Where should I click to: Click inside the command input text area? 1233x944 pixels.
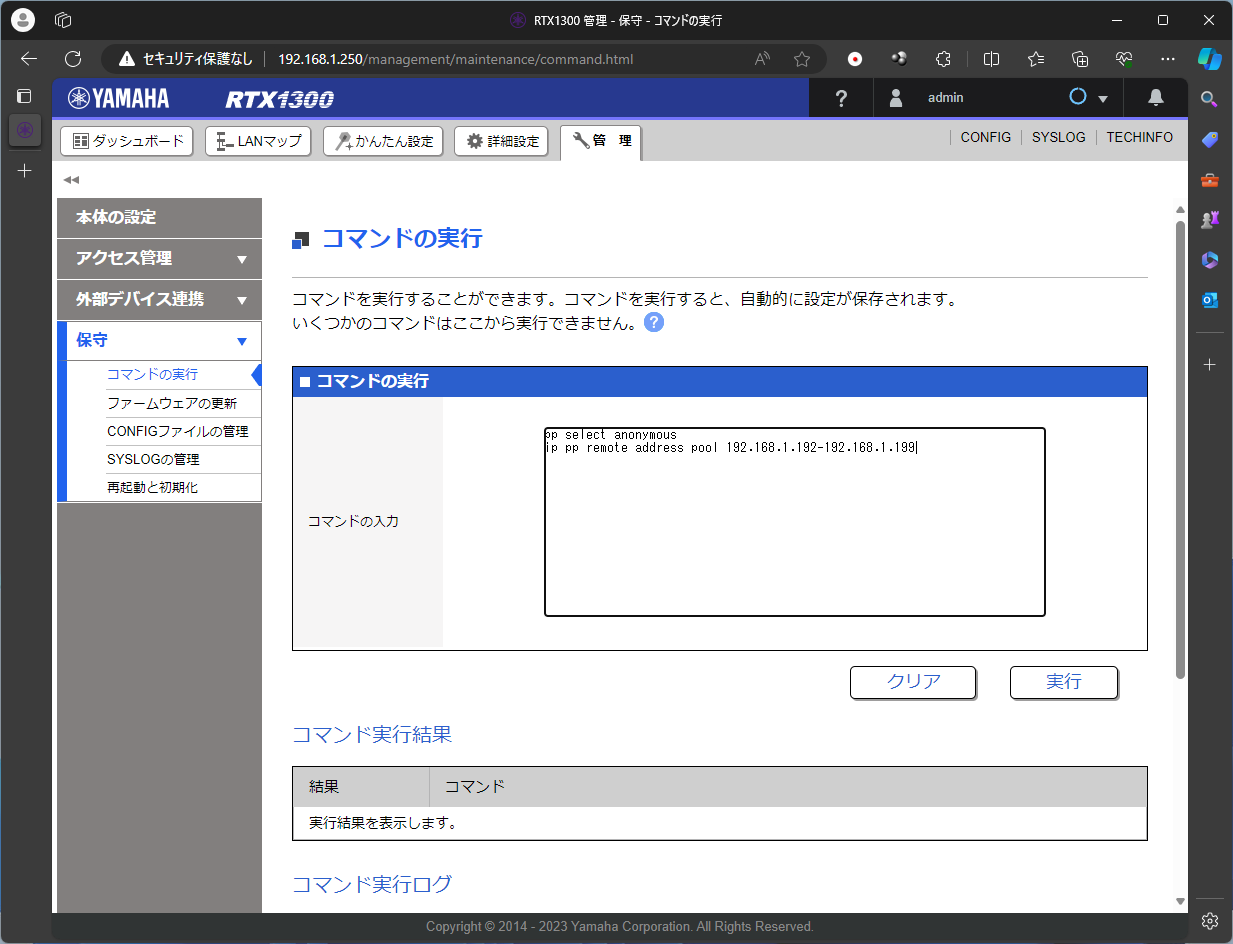(794, 522)
